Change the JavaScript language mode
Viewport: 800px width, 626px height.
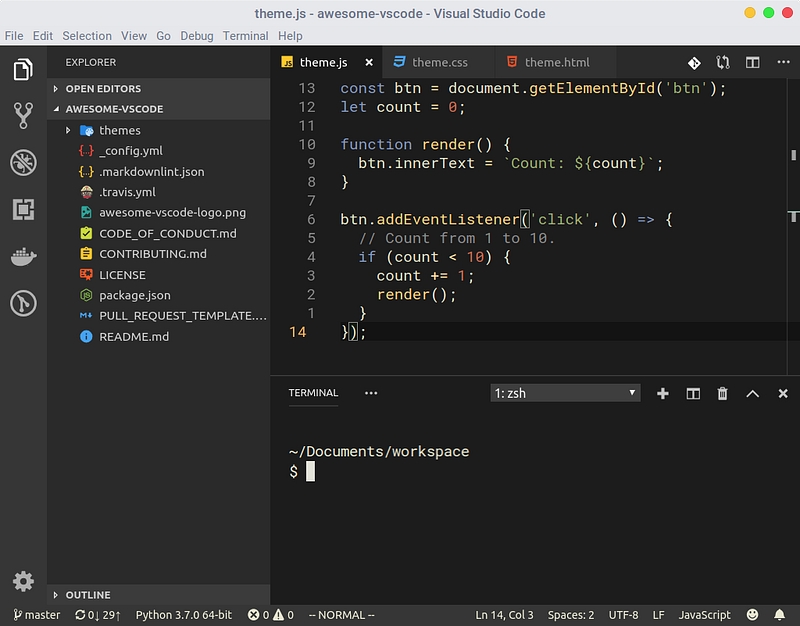[x=706, y=615]
